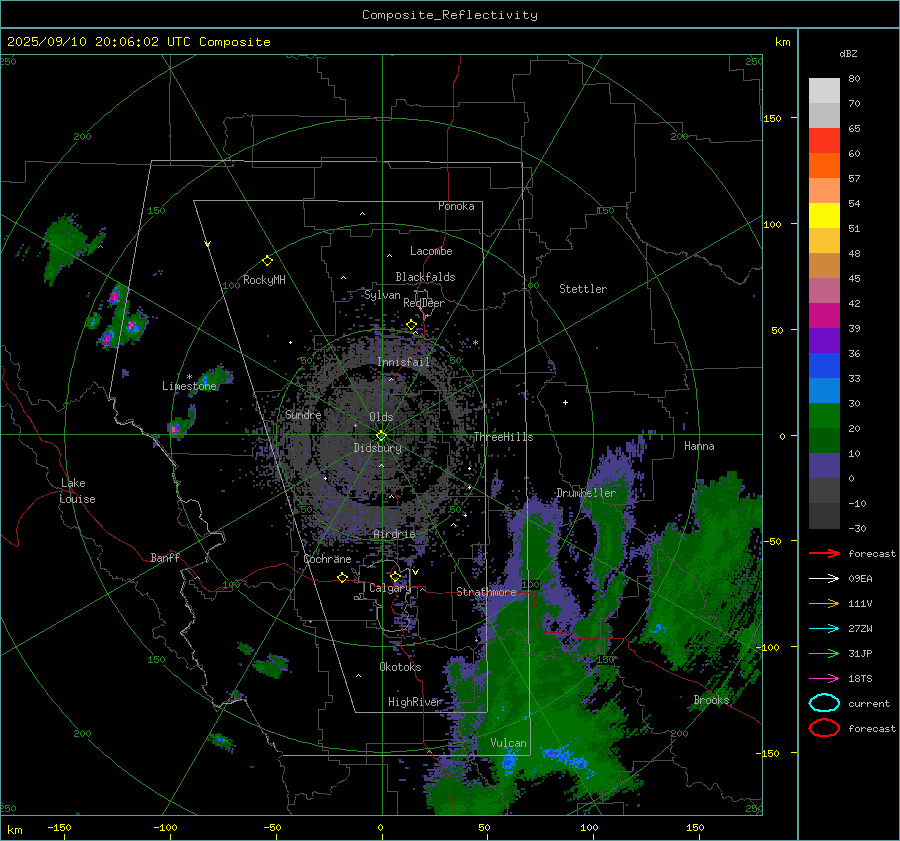Select the yellow 54 dBZ color swatch

[x=824, y=215]
